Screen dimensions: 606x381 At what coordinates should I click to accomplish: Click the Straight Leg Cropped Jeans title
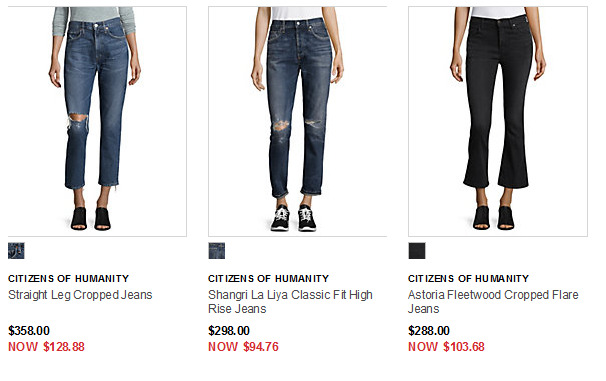[x=80, y=295]
